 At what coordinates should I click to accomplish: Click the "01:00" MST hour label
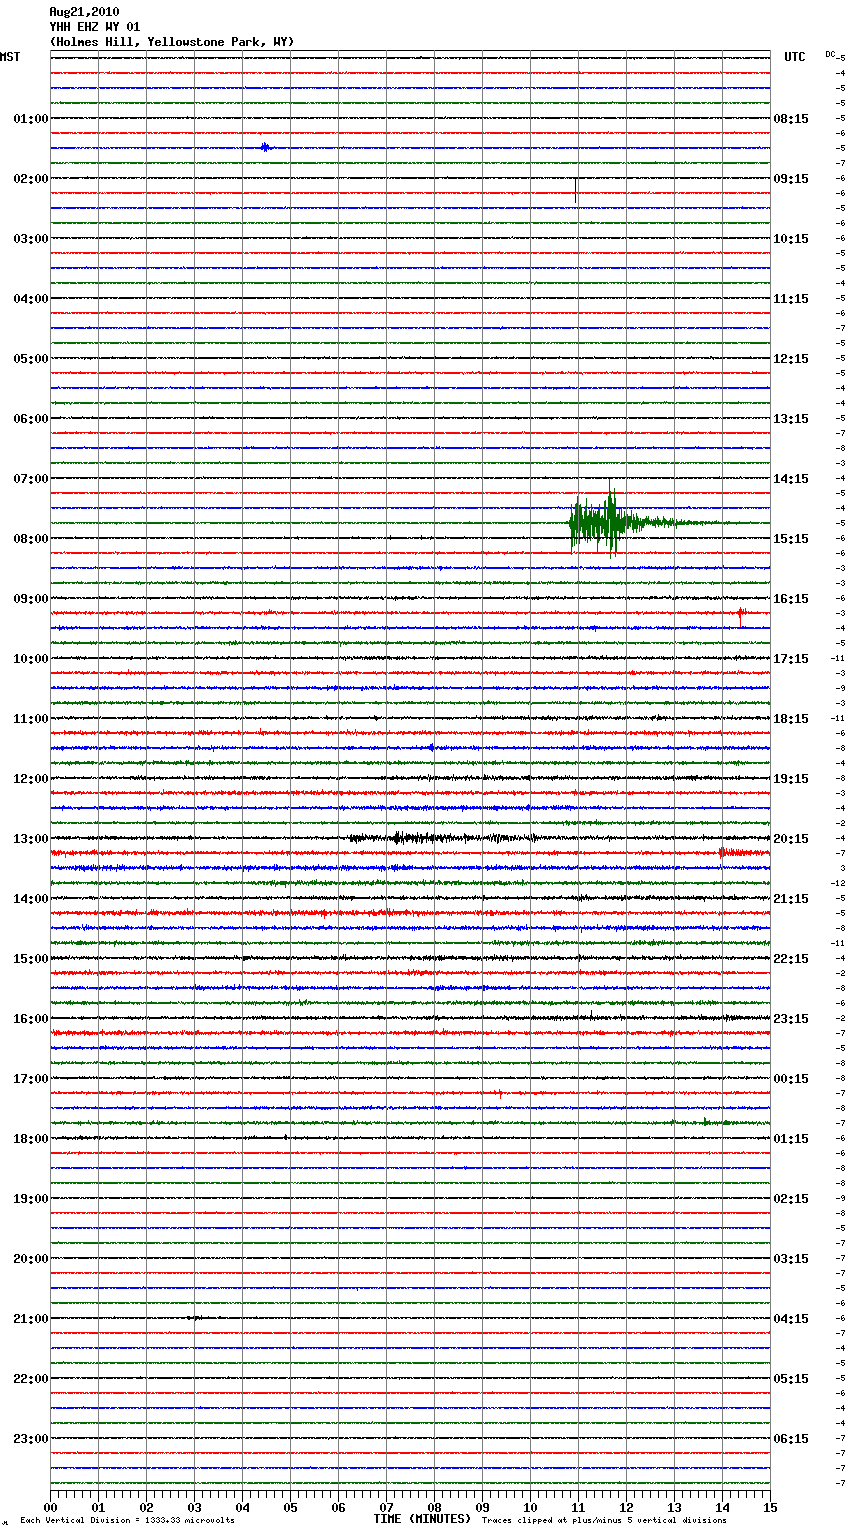point(31,119)
